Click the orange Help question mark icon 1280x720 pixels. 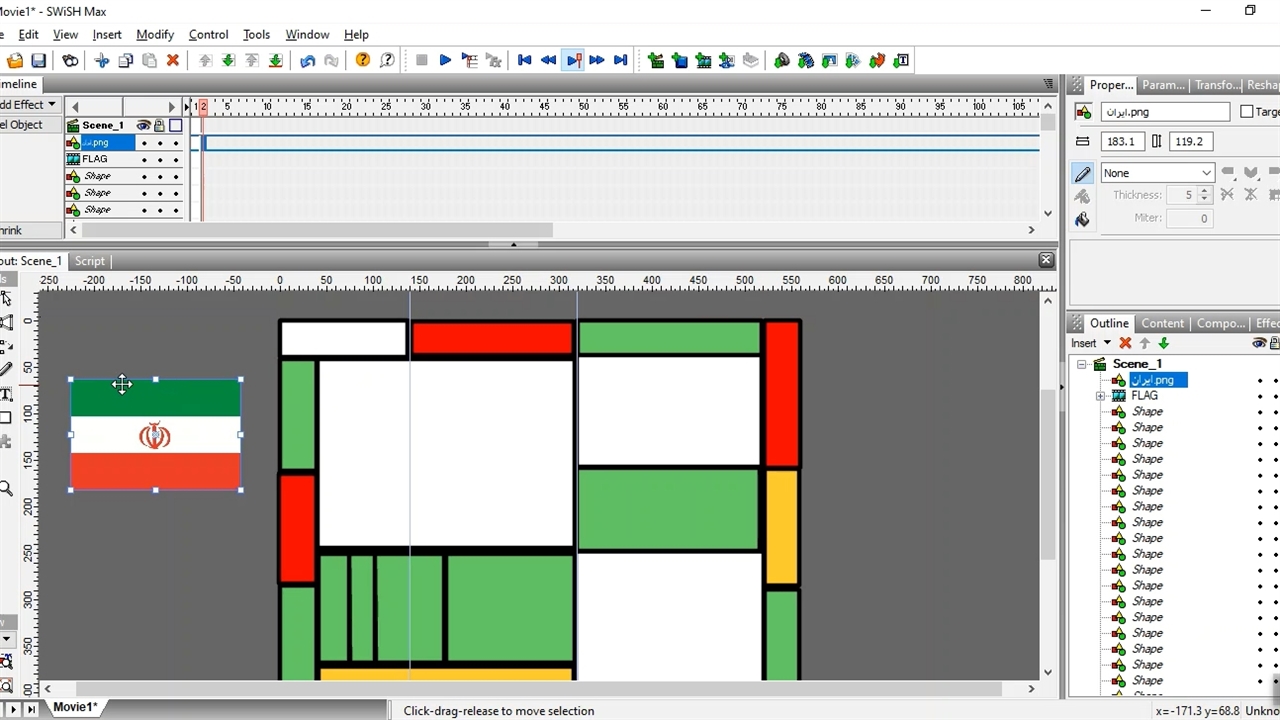[363, 61]
